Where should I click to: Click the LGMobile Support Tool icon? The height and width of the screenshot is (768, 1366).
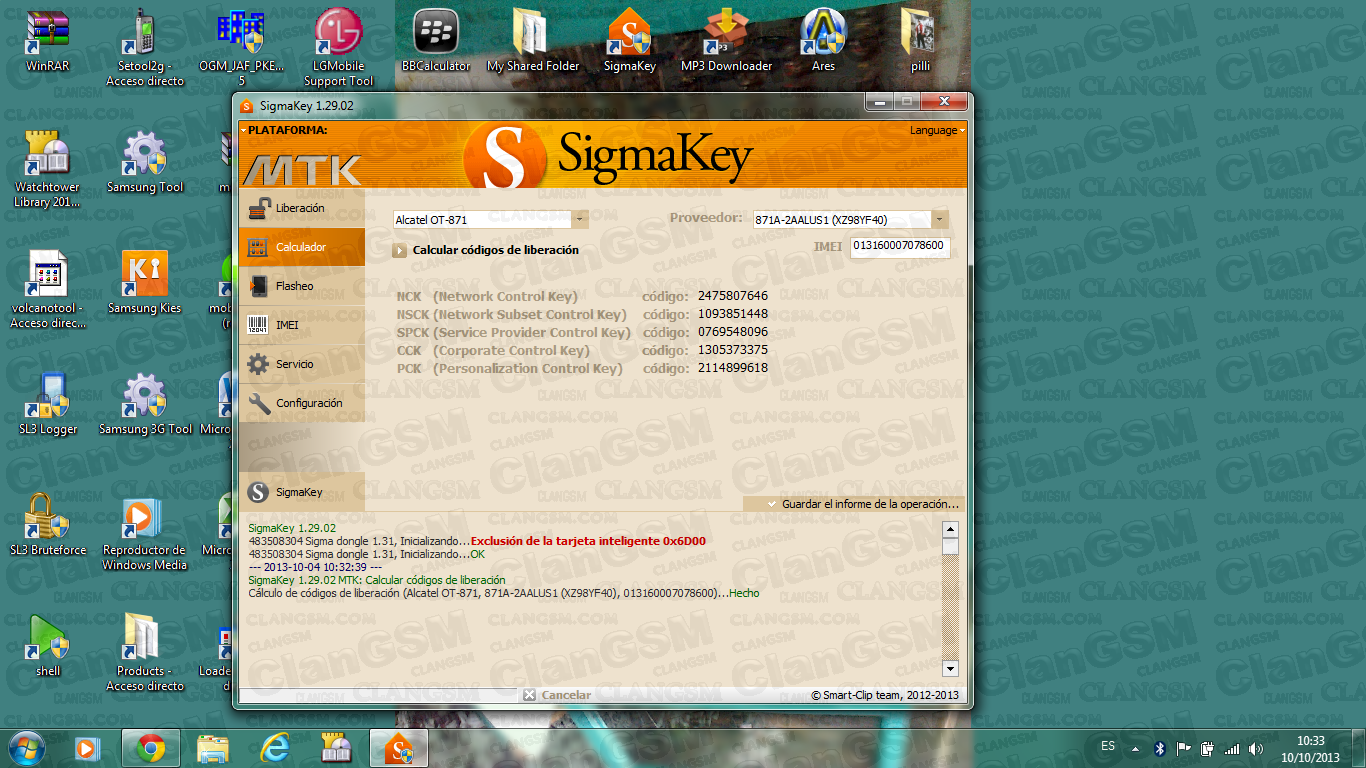pyautogui.click(x=339, y=48)
